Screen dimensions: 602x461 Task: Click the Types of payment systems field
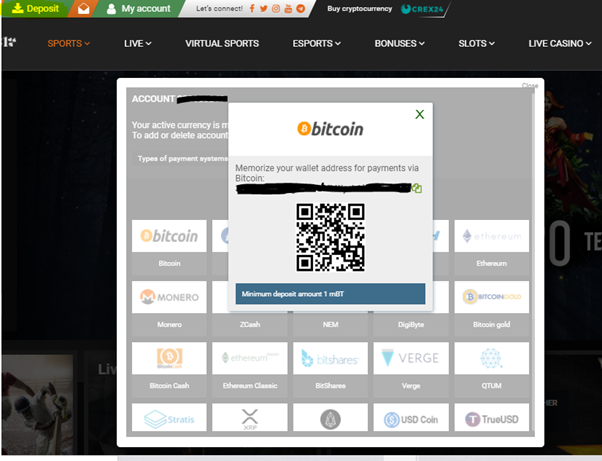(180, 159)
